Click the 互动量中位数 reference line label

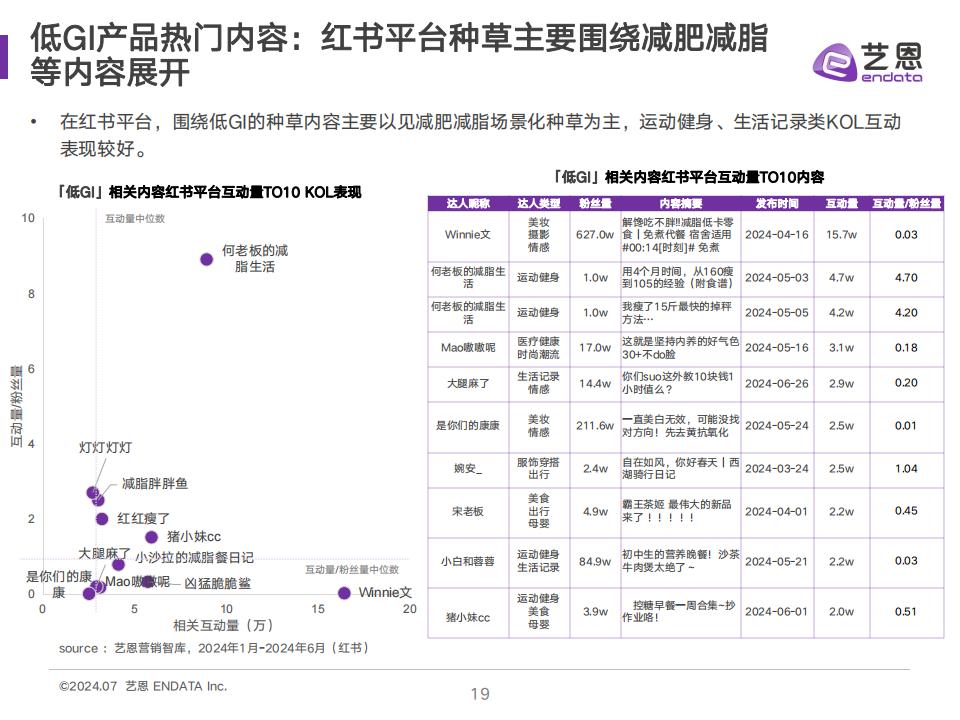pos(135,219)
